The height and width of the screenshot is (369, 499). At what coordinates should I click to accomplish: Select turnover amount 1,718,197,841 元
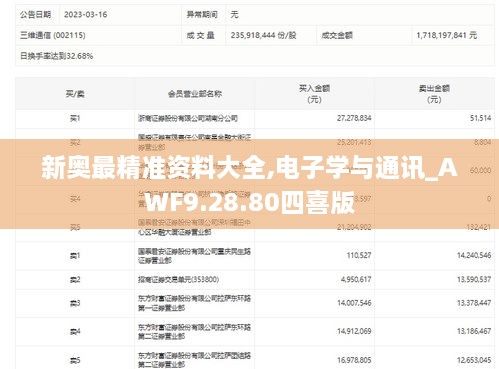[447, 35]
